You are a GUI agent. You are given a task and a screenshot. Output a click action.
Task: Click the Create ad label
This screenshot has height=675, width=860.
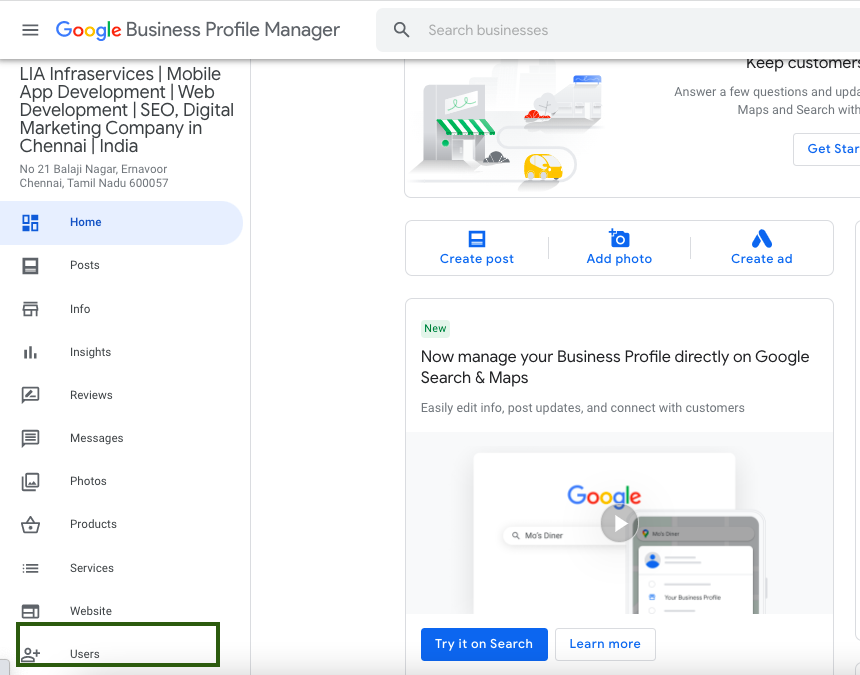coord(762,259)
